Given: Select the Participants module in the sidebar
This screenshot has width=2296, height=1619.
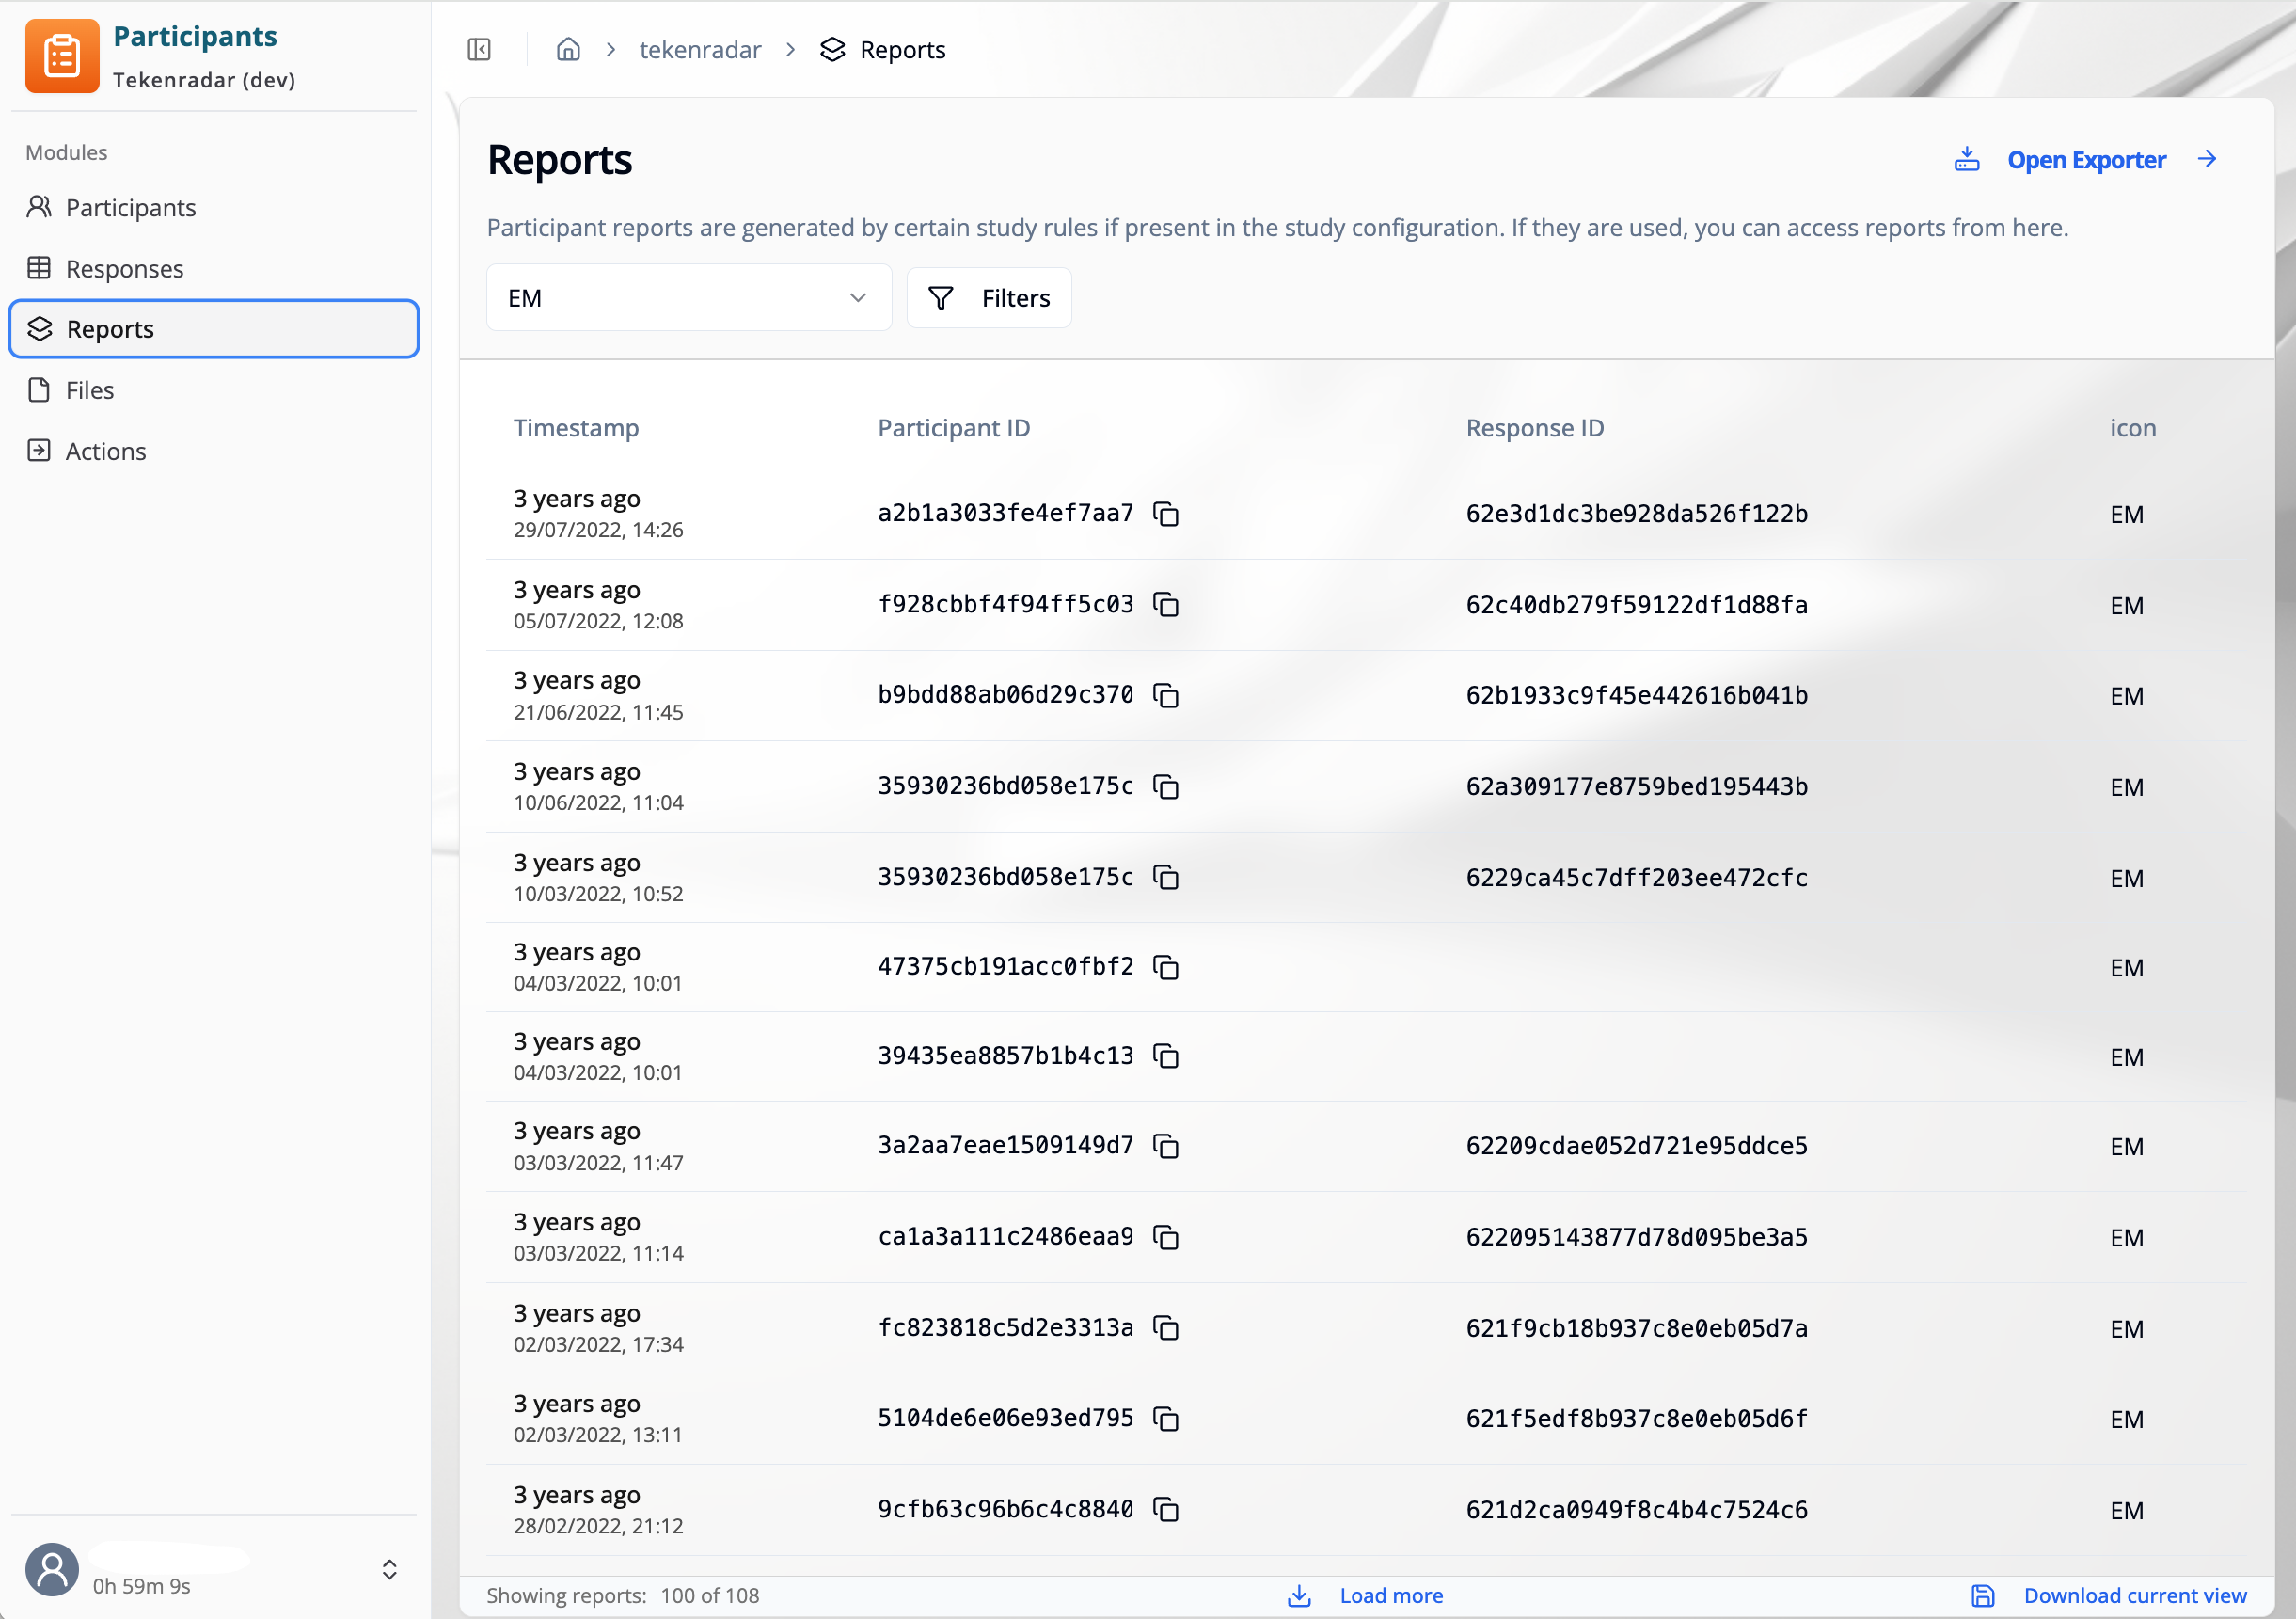Looking at the screenshot, I should (x=130, y=207).
